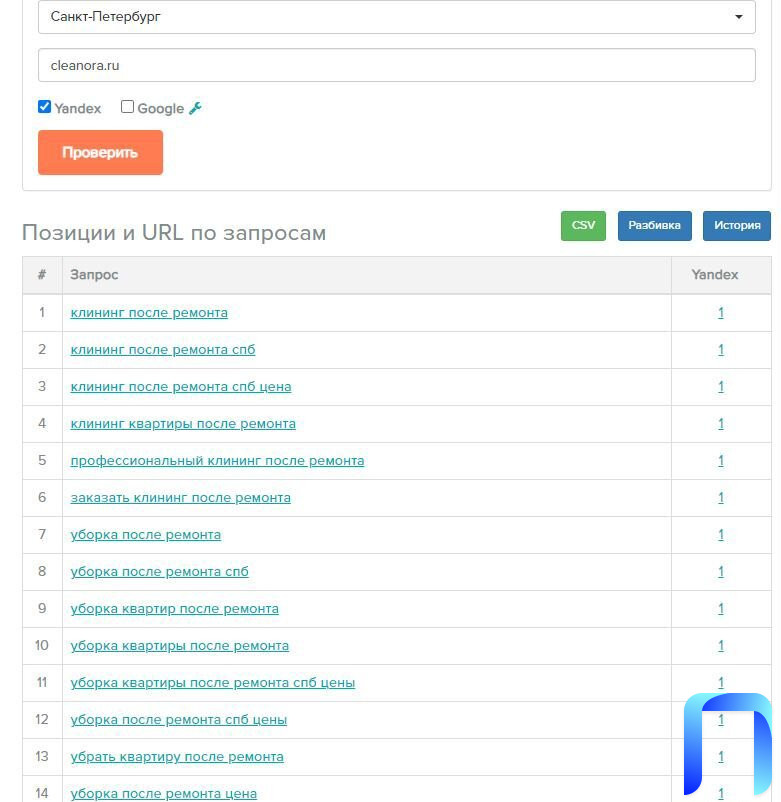Open query link клининг после ремонта

pyautogui.click(x=149, y=313)
